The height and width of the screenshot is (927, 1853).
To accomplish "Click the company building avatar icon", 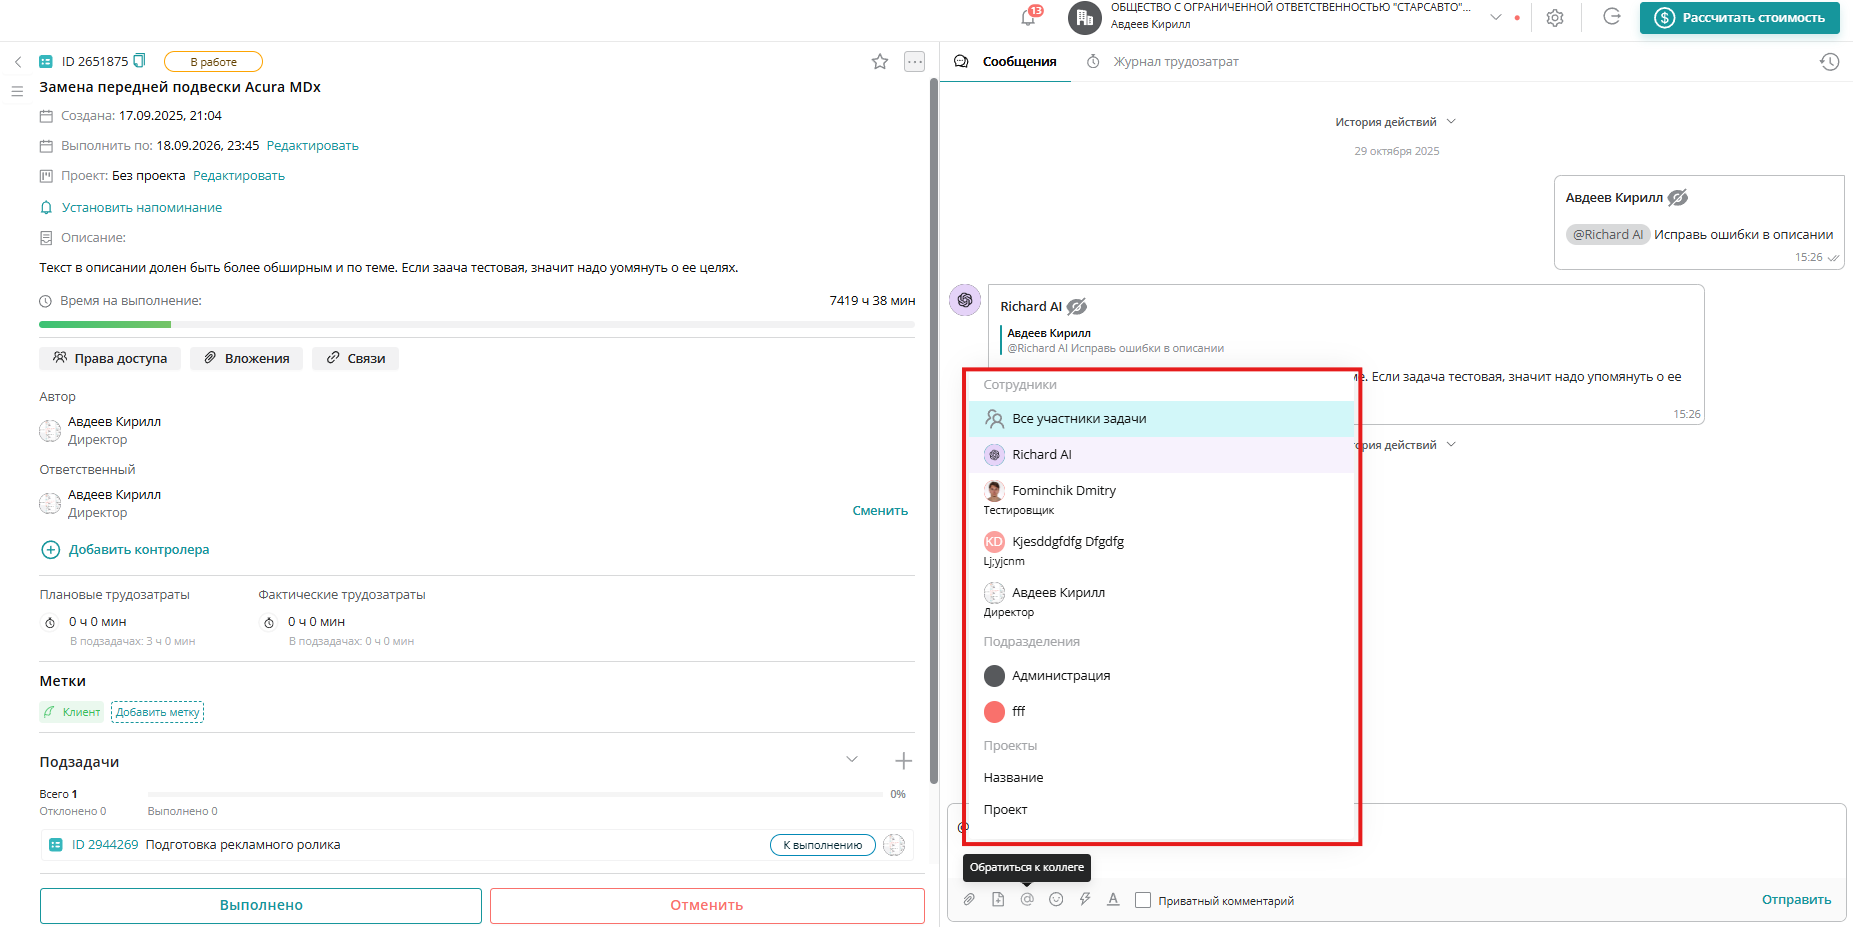I will 1085,18.
